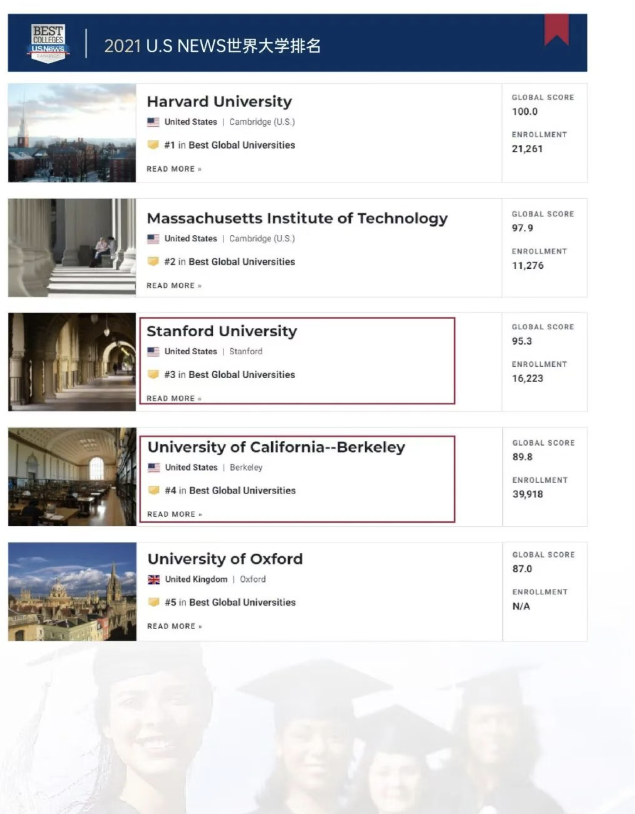Viewport: 635px width, 814px height.
Task: Click 'Oxford' city text beside United Kingdom
Action: pyautogui.click(x=253, y=579)
